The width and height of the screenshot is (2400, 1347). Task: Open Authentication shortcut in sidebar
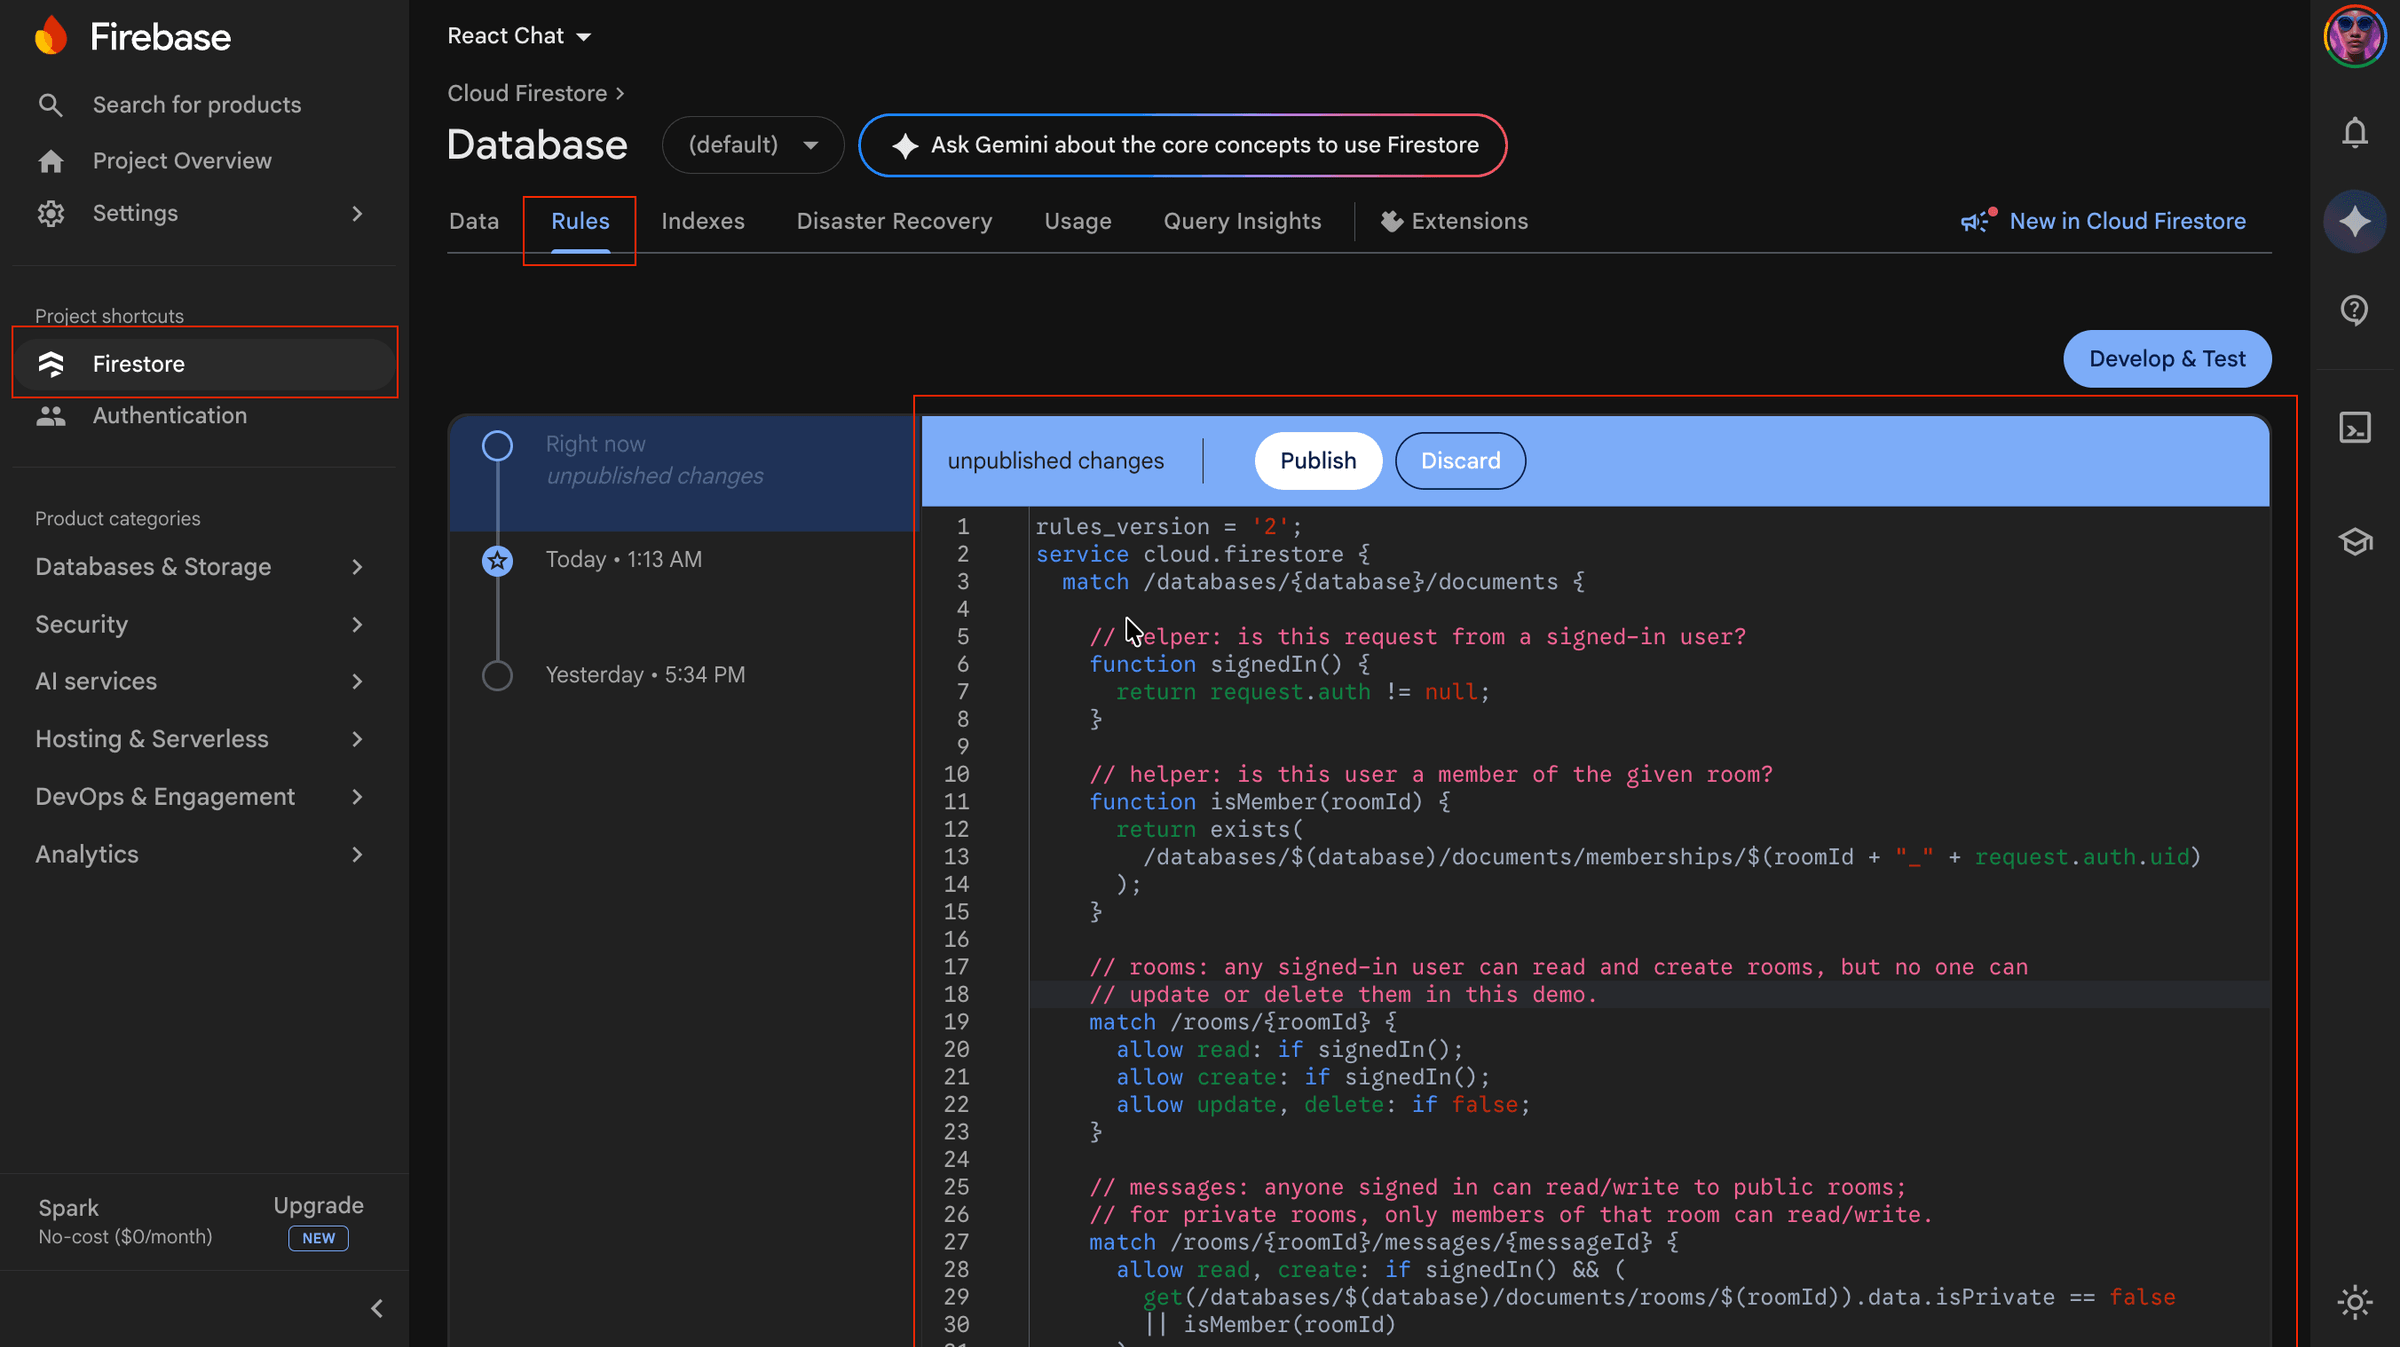(170, 416)
